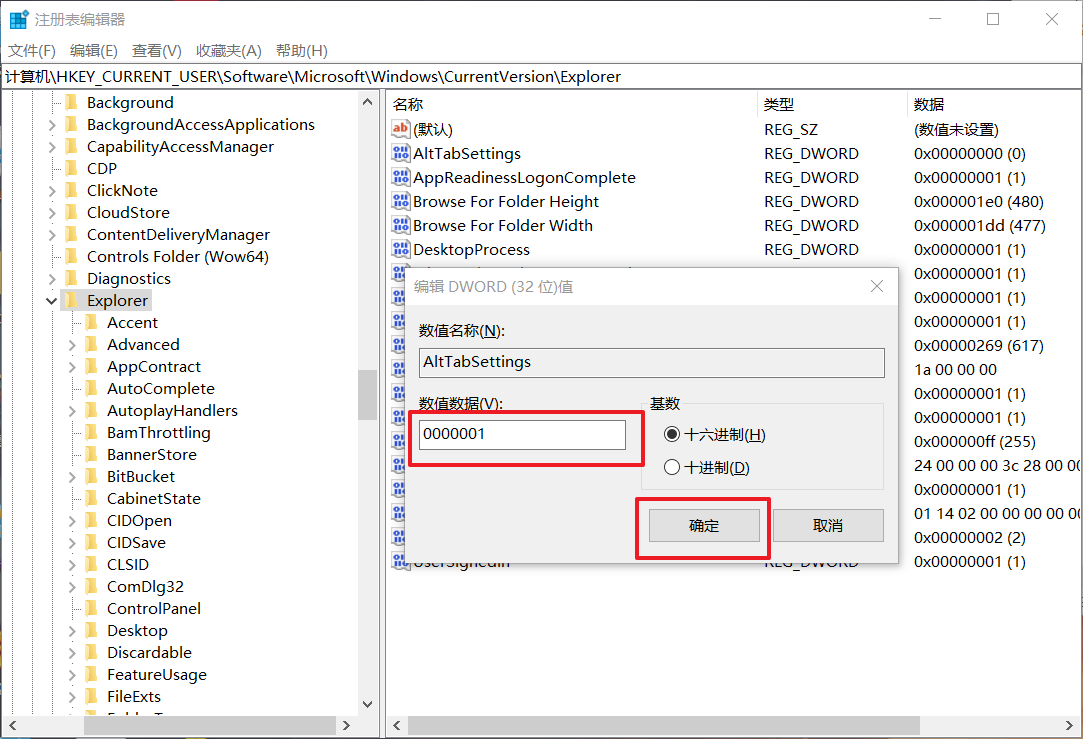Click the Registry Editor app icon in title bar
The image size is (1083, 739).
coord(19,19)
